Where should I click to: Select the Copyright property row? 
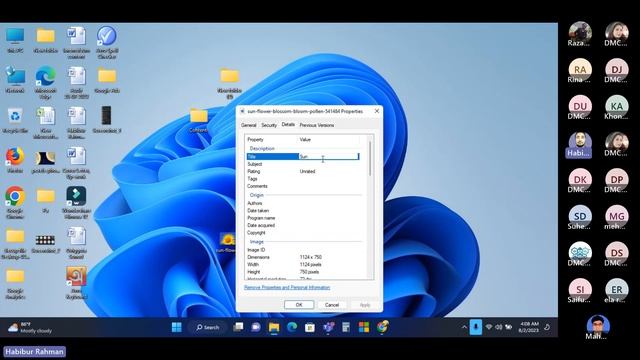tap(303, 233)
